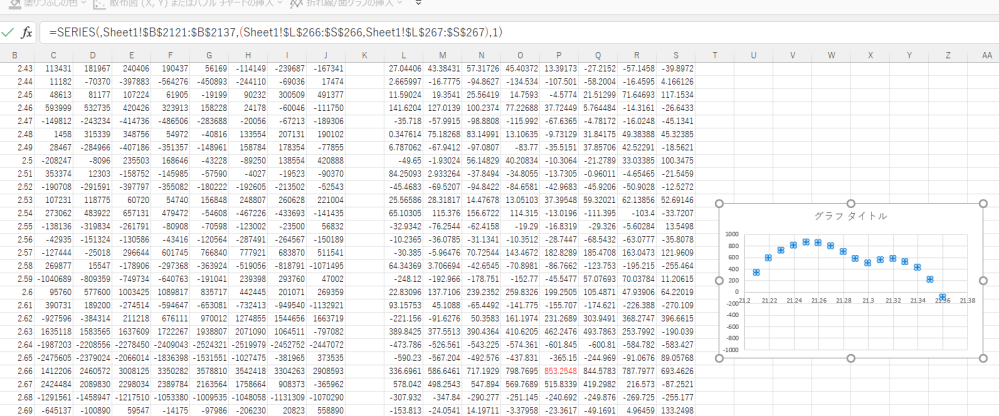Open the Insert Function fx dialog
Screen dimensions: 999x416
click(28, 33)
